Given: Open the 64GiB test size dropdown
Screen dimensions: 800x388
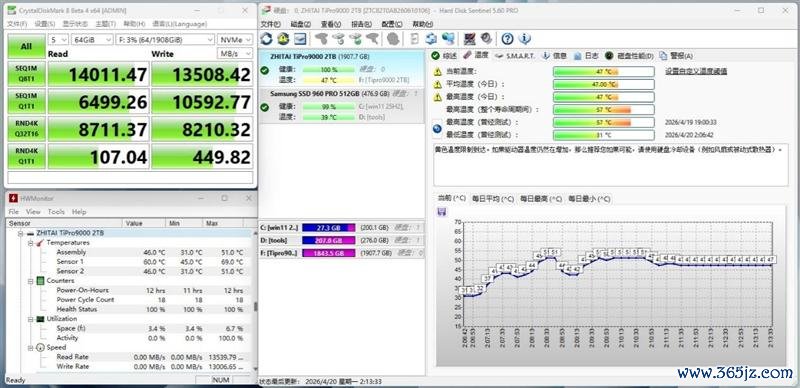Looking at the screenshot, I should point(92,40).
